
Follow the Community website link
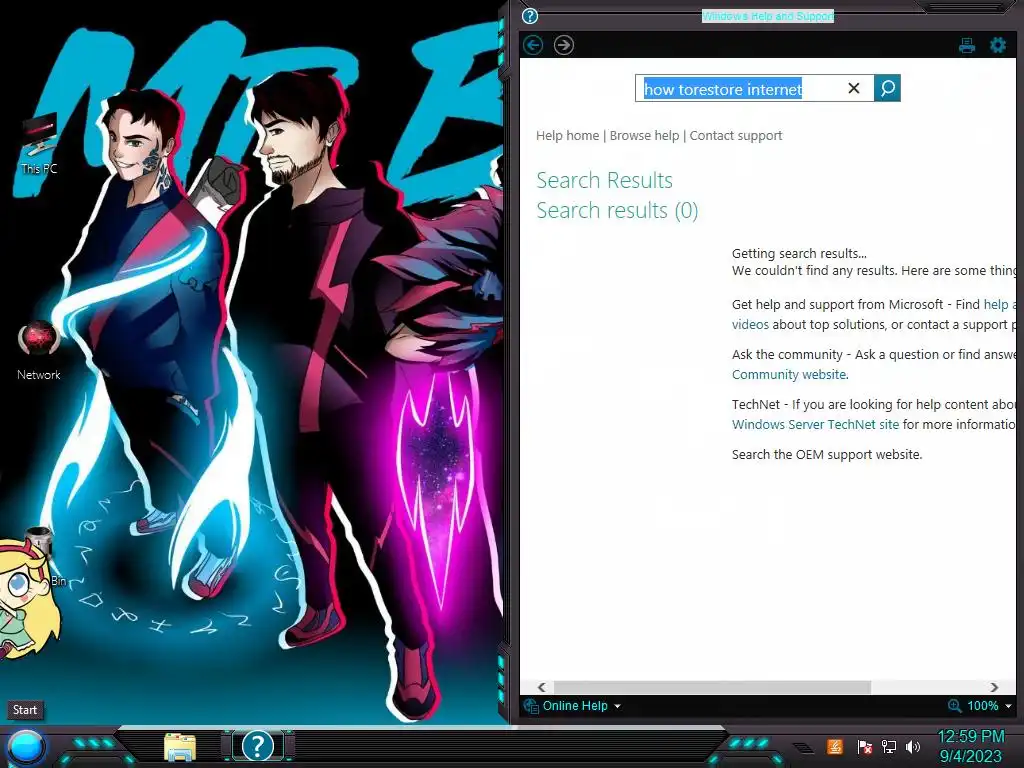(789, 375)
